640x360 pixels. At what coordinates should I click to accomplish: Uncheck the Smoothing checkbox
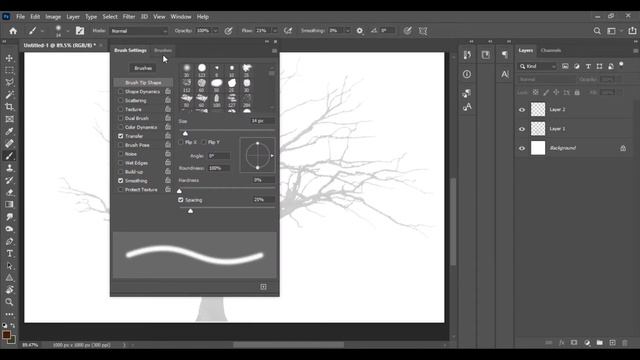pyautogui.click(x=120, y=180)
